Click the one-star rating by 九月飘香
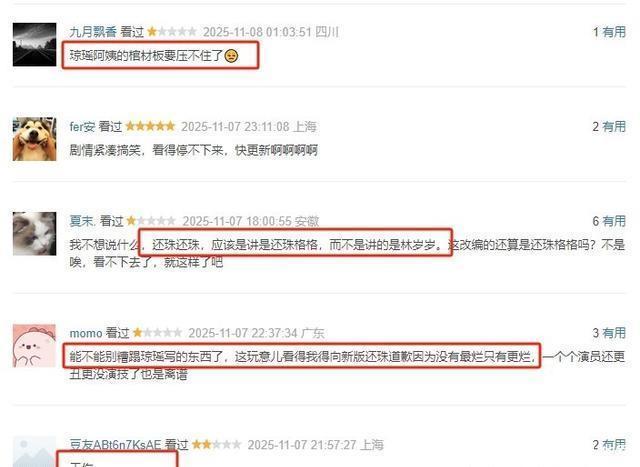Viewport: 640px width, 467px height. (172, 31)
